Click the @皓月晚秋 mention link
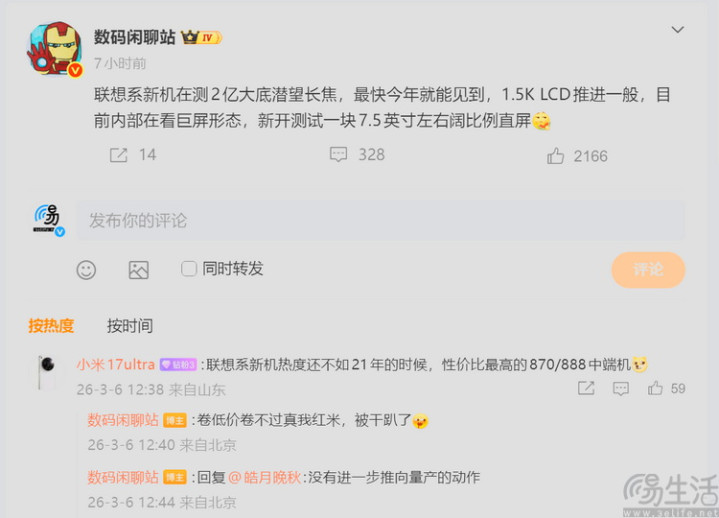This screenshot has height=518, width=719. click(x=265, y=478)
